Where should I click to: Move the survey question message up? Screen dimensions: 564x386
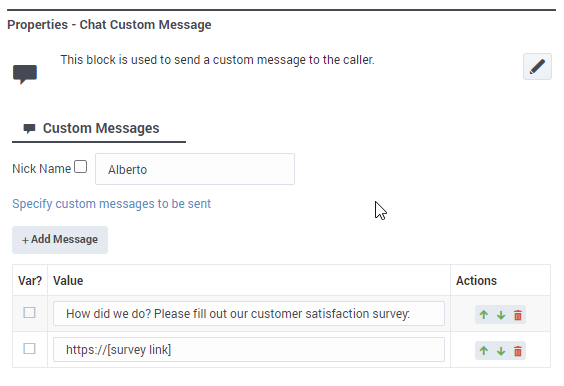tap(484, 315)
